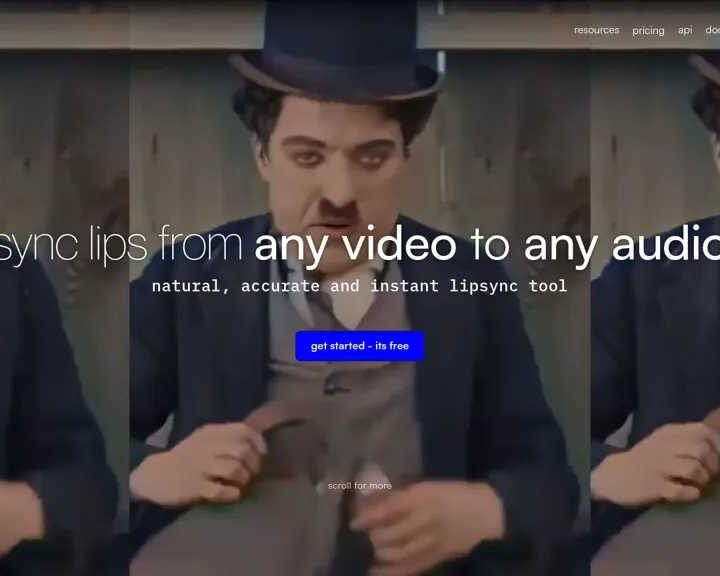
Task: Open the partially visible docs link
Action: pyautogui.click(x=712, y=30)
